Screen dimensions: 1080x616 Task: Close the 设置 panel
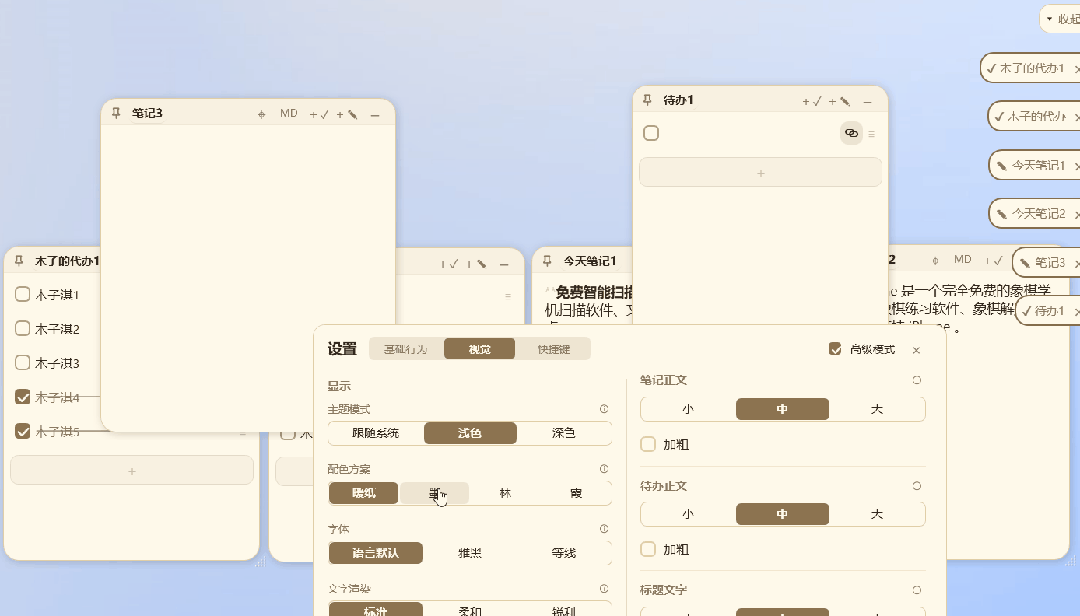pos(916,350)
